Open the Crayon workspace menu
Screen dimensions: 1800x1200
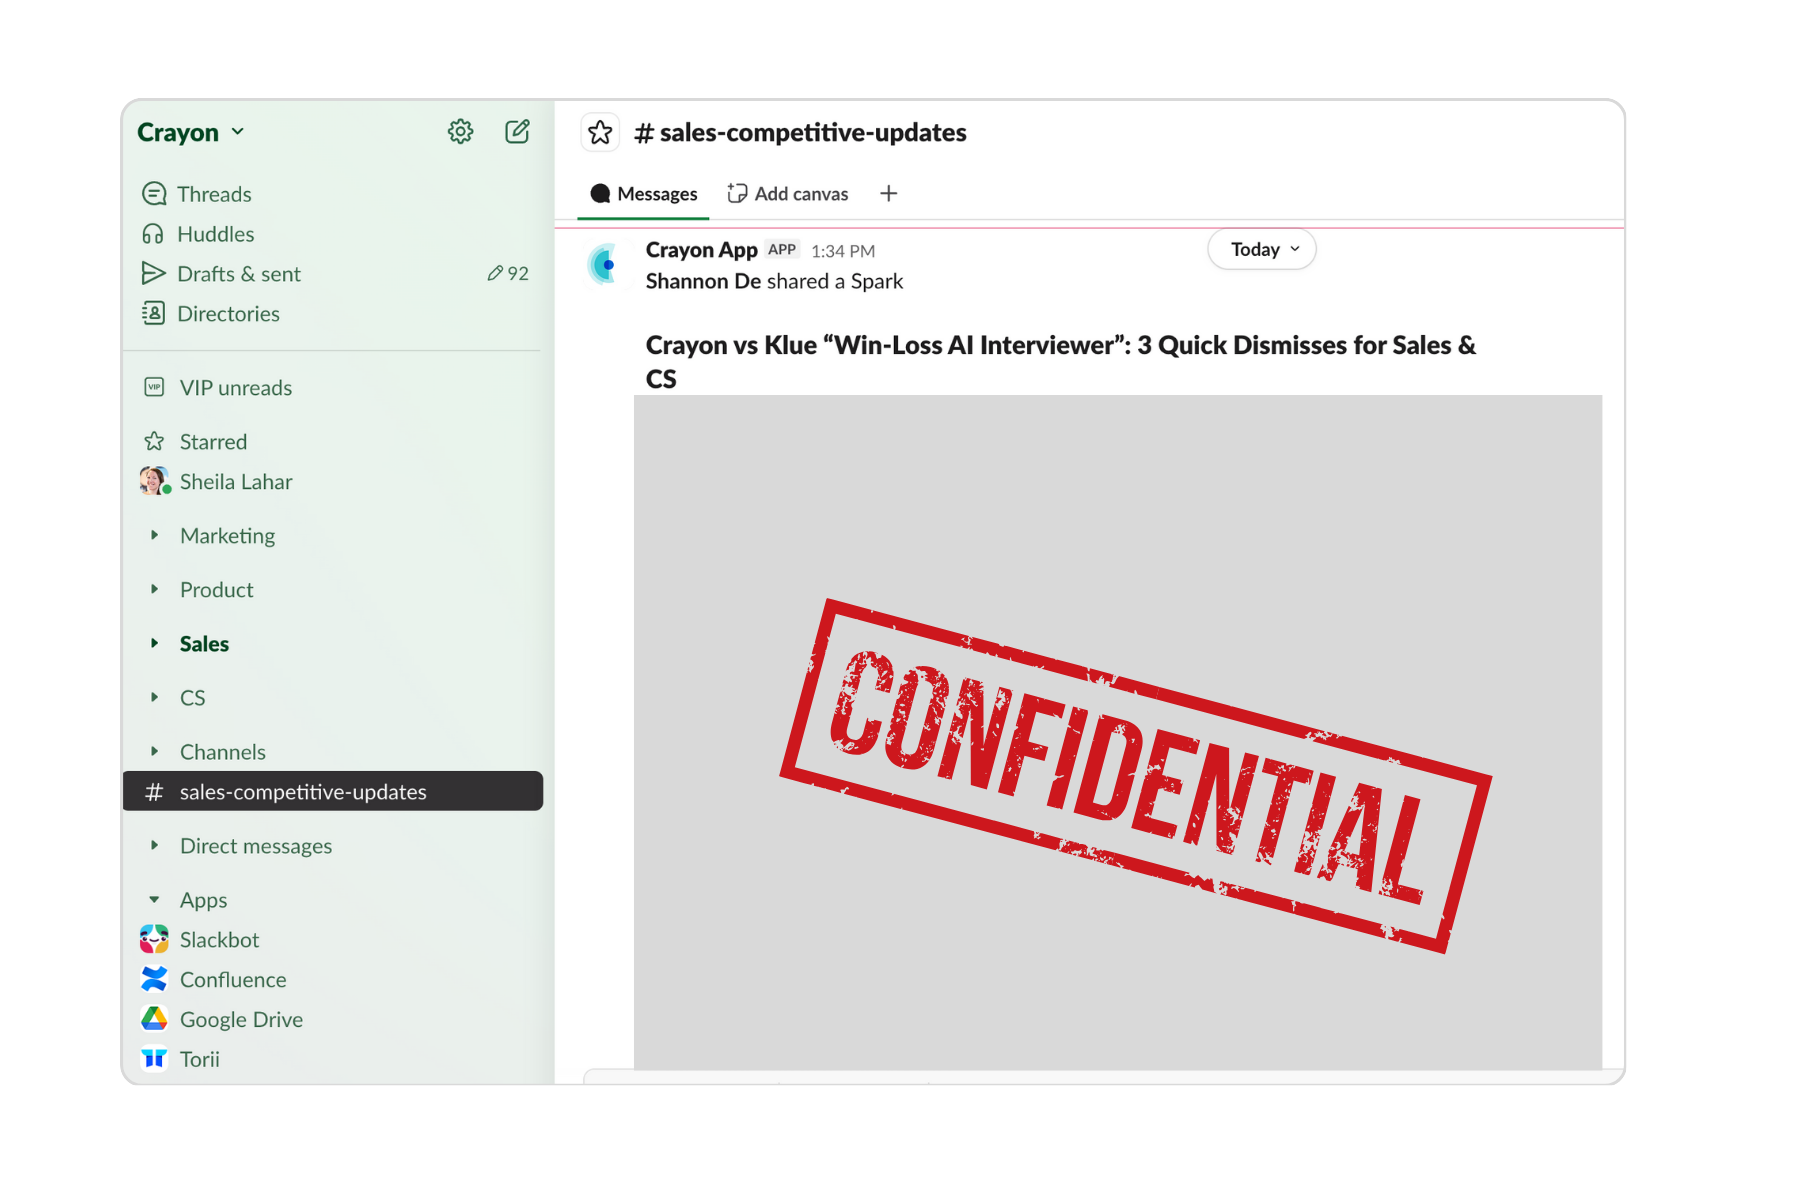[x=191, y=132]
